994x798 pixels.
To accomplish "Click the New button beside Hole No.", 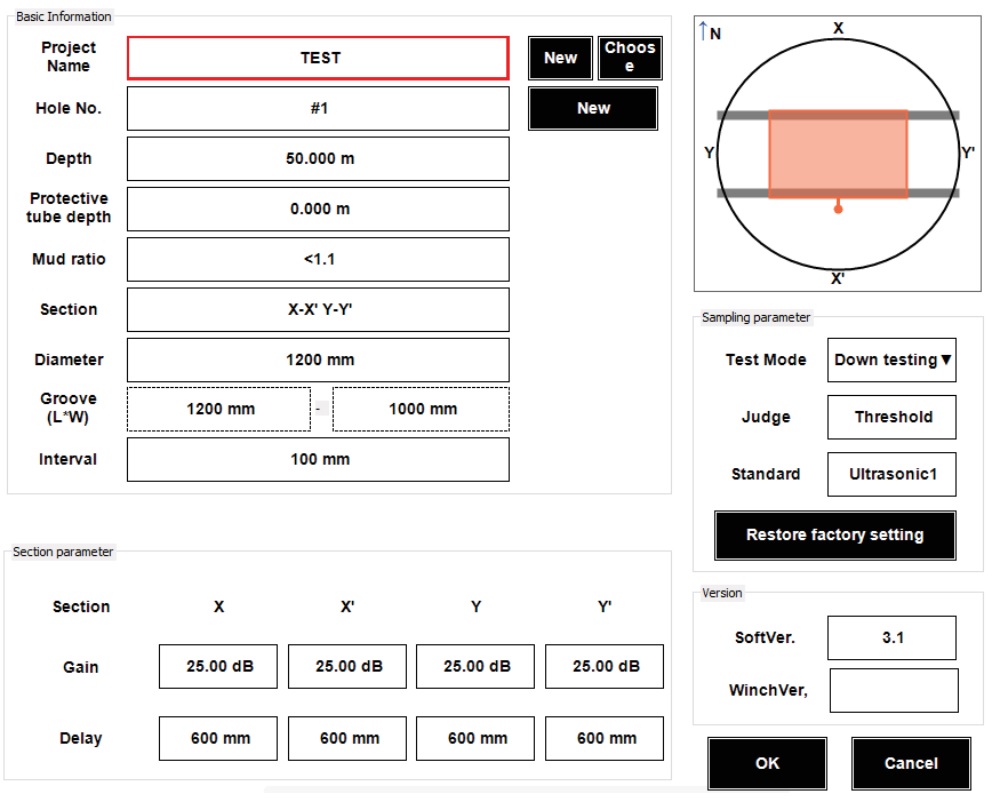I will (x=595, y=109).
